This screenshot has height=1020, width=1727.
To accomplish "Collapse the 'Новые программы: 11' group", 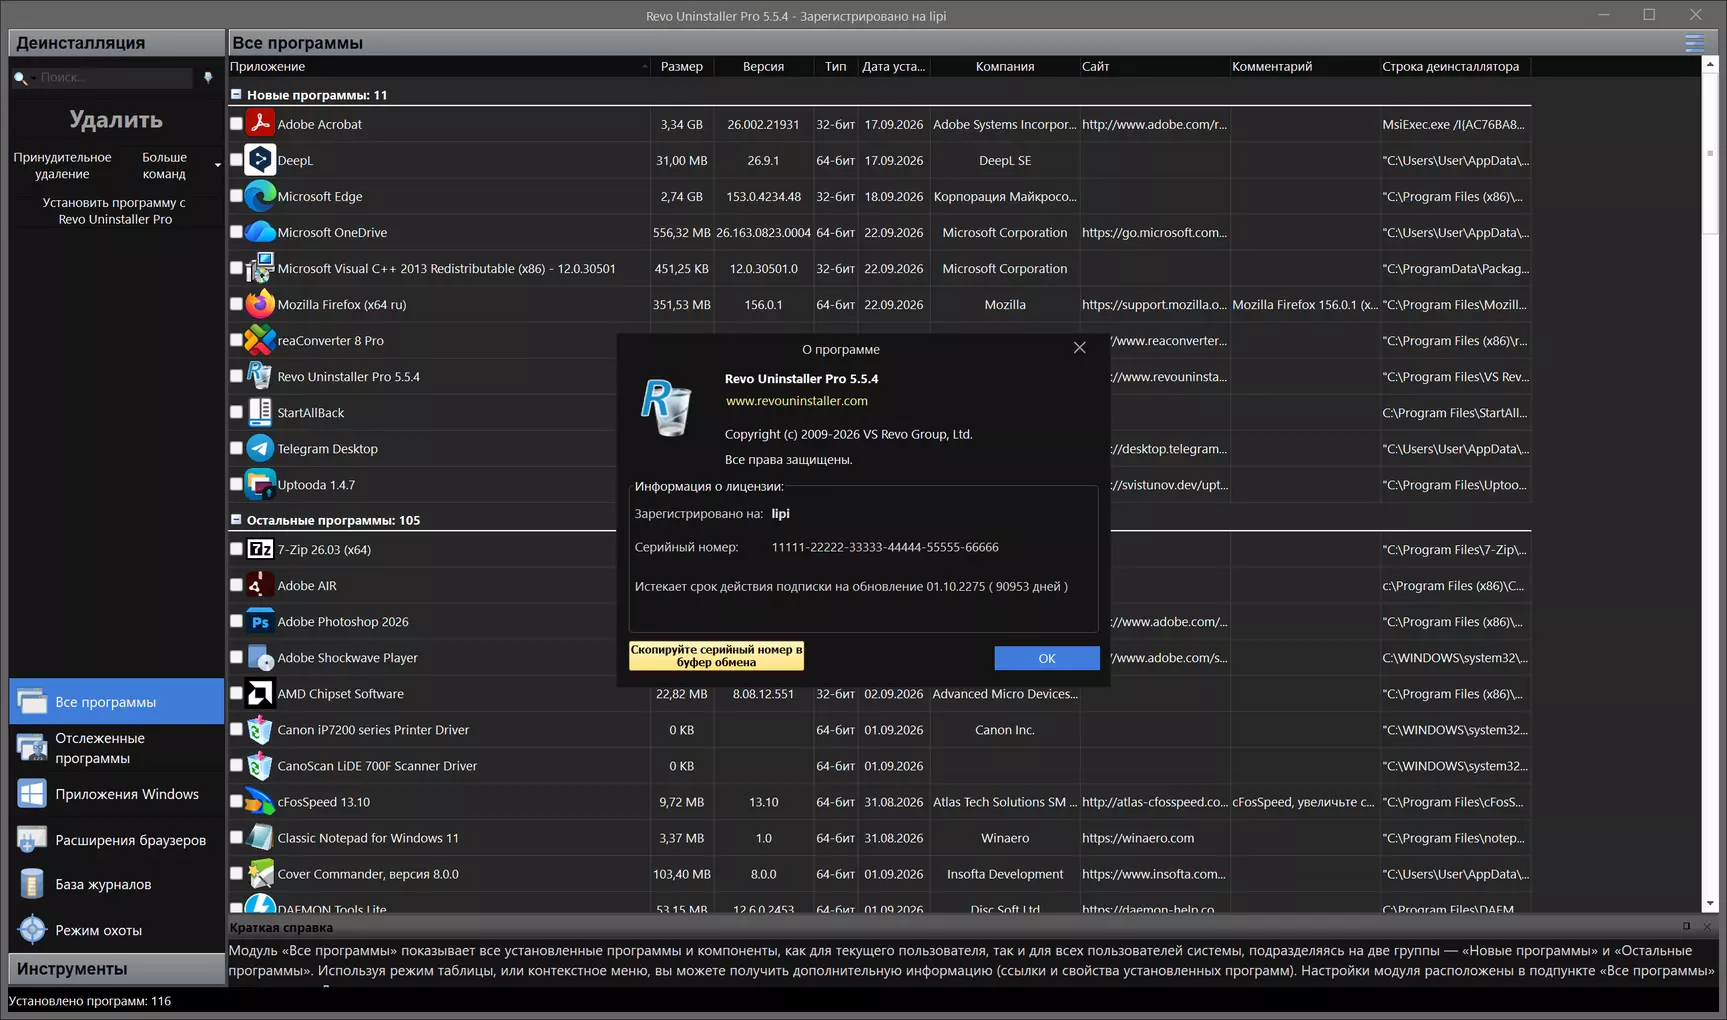I will point(236,94).
